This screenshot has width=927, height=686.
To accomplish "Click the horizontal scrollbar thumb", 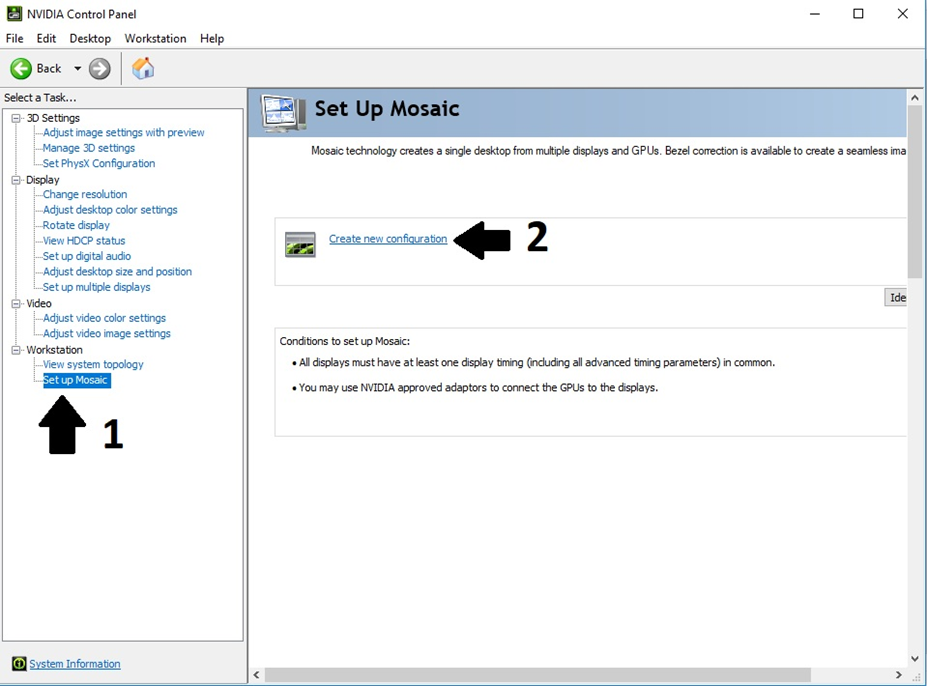I will (x=538, y=675).
